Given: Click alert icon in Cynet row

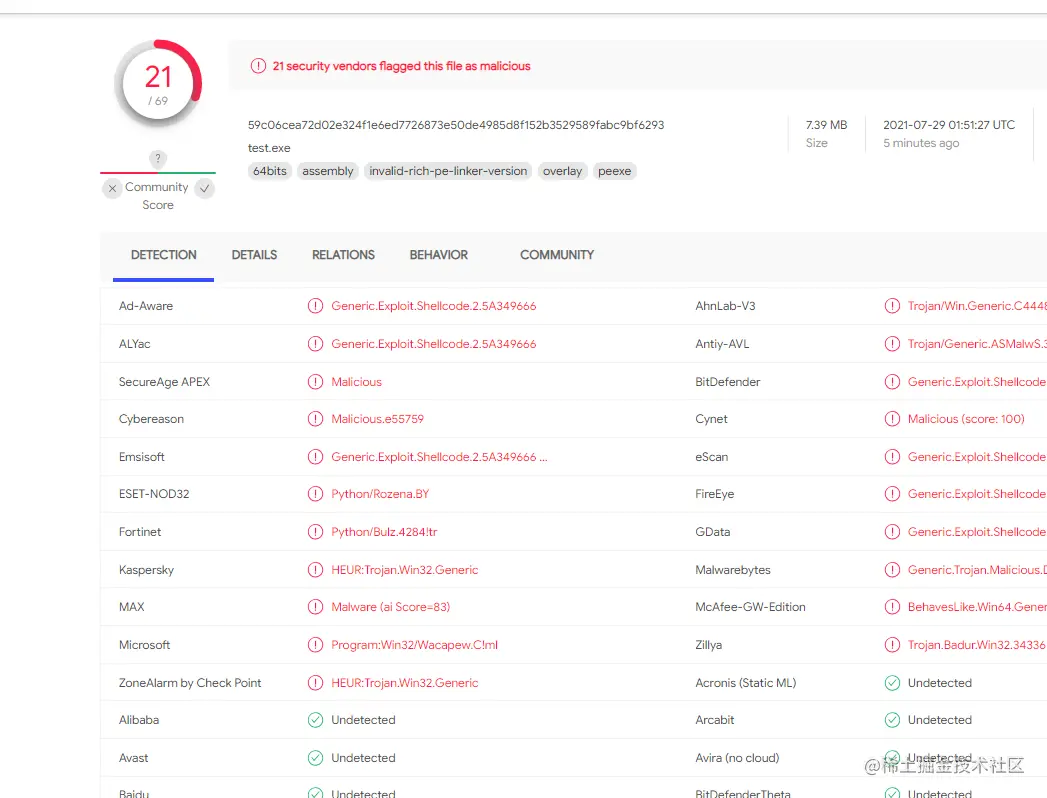Looking at the screenshot, I should pyautogui.click(x=892, y=419).
